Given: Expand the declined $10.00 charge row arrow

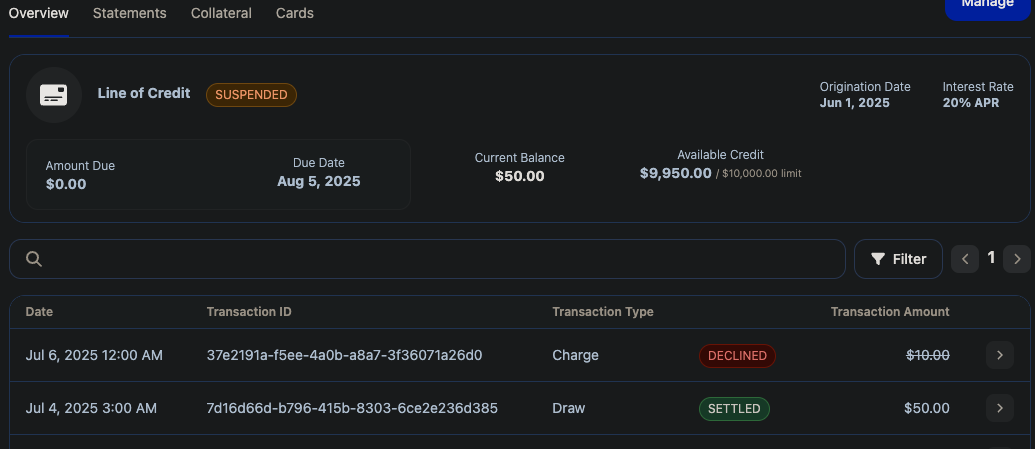Looking at the screenshot, I should (999, 355).
